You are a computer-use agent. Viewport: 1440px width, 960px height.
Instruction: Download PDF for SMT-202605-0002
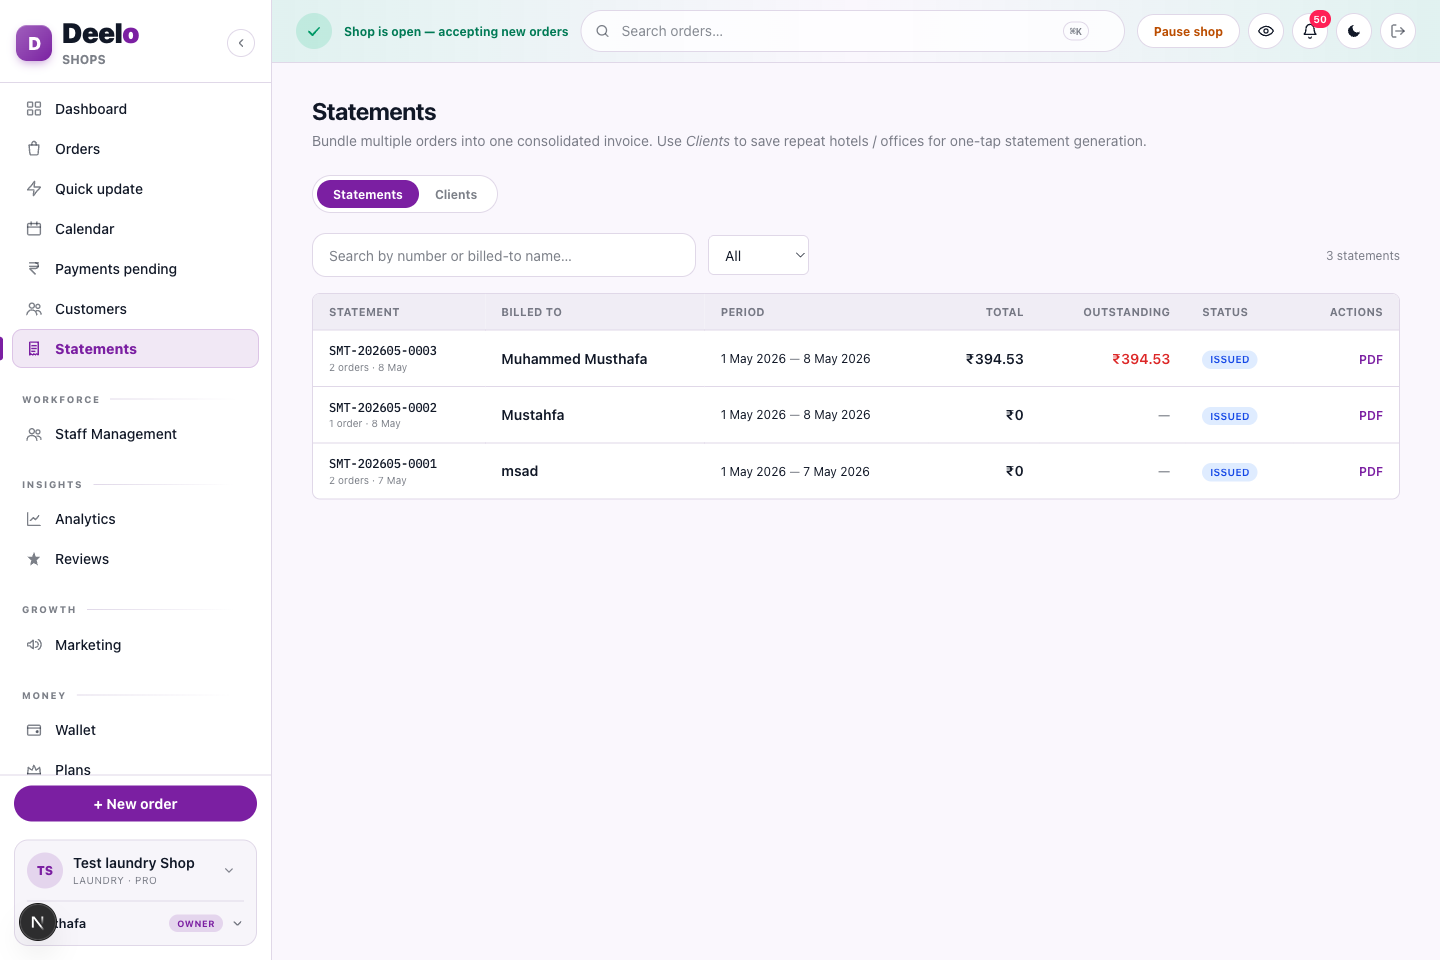pos(1371,415)
